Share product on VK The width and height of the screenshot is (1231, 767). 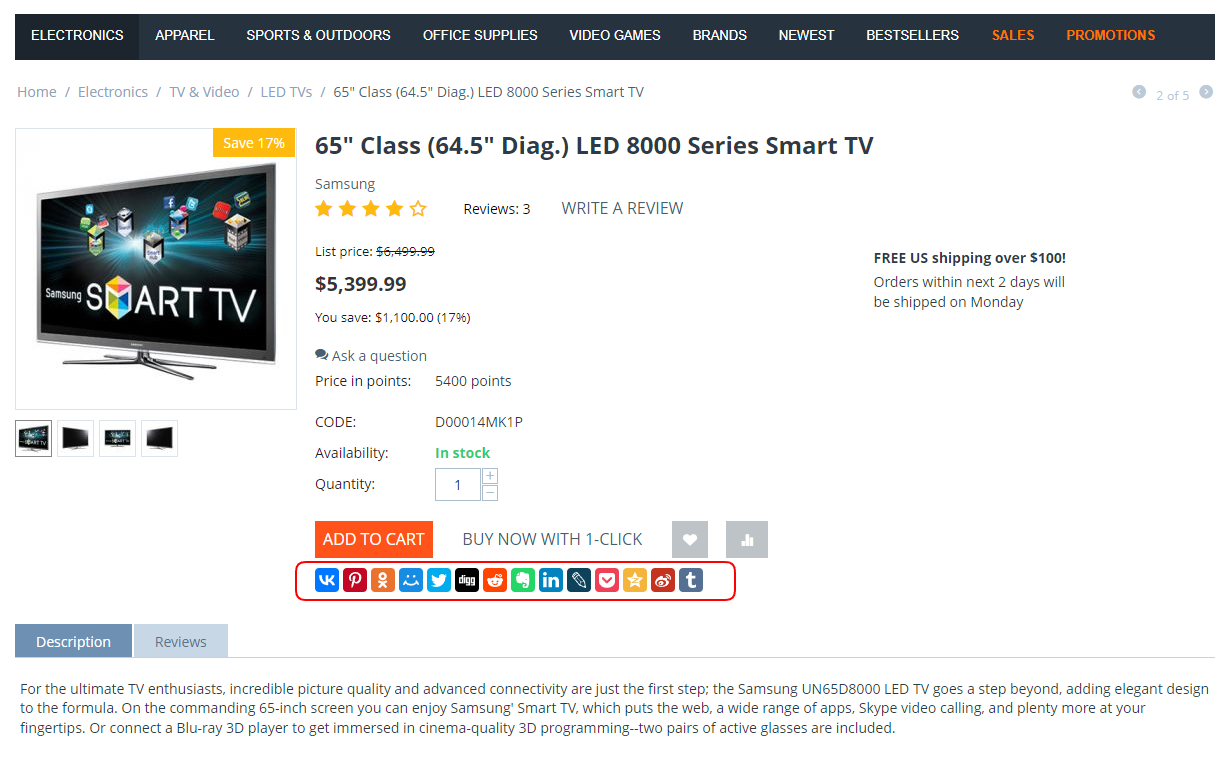[327, 580]
